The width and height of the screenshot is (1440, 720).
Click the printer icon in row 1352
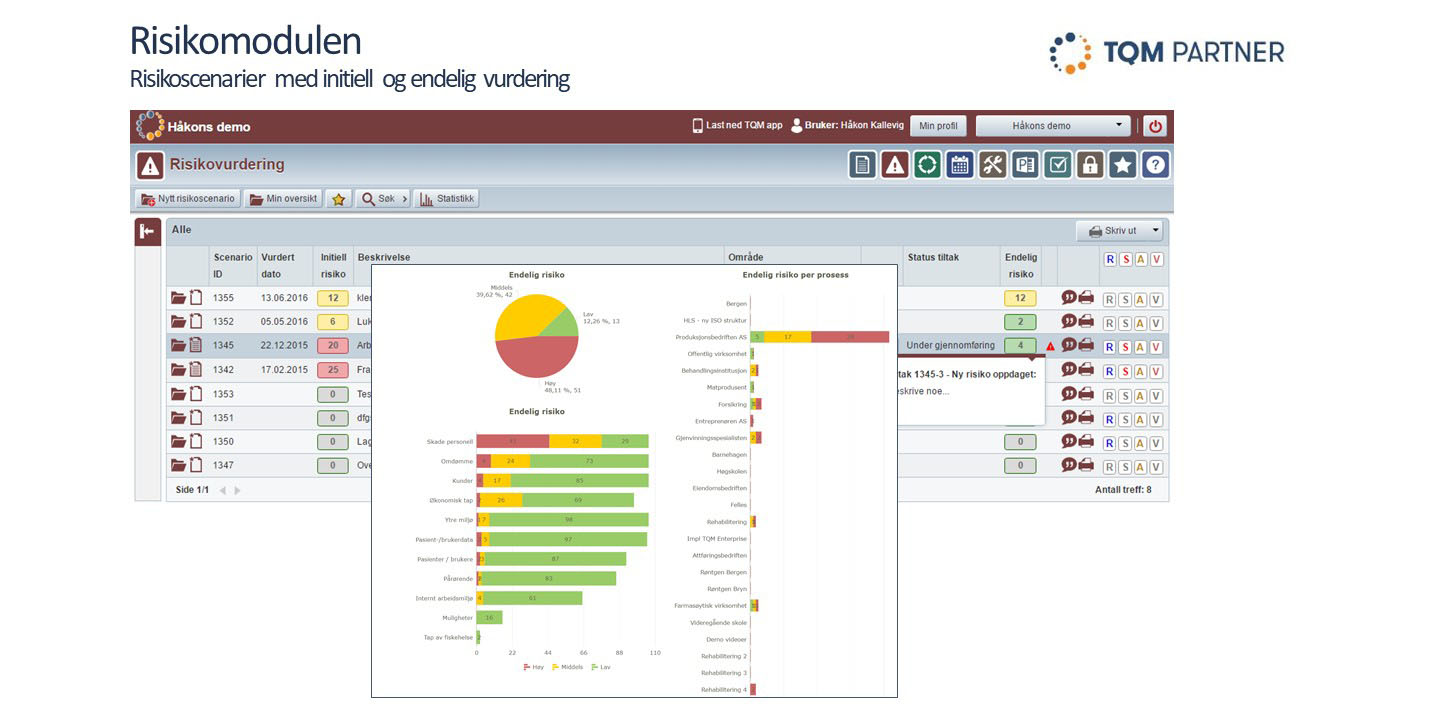click(1086, 321)
